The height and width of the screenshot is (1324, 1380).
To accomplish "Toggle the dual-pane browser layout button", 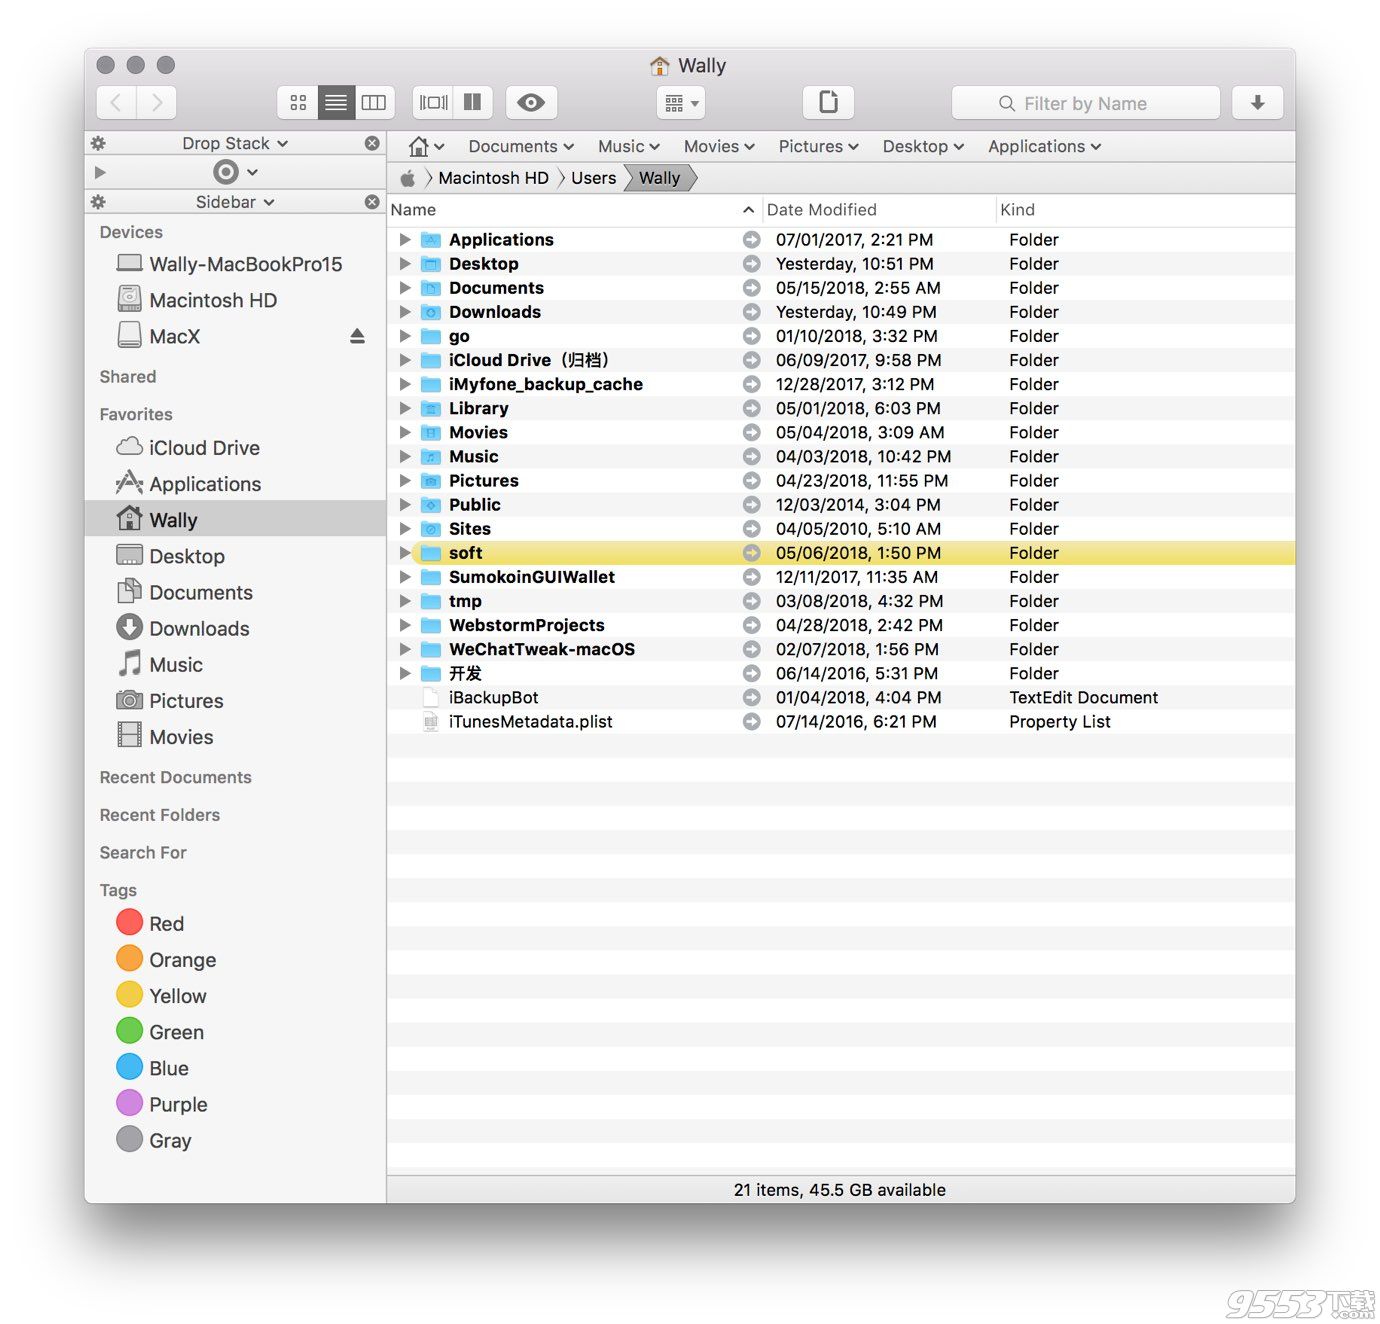I will tap(433, 102).
